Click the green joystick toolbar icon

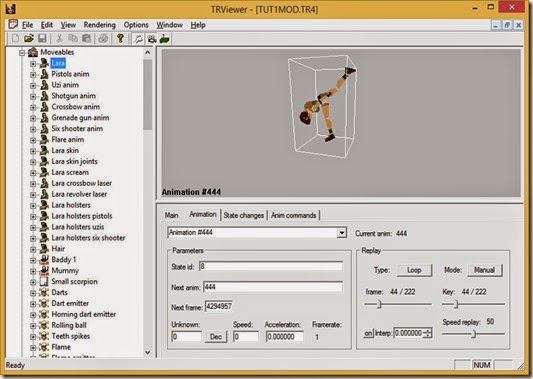165,39
